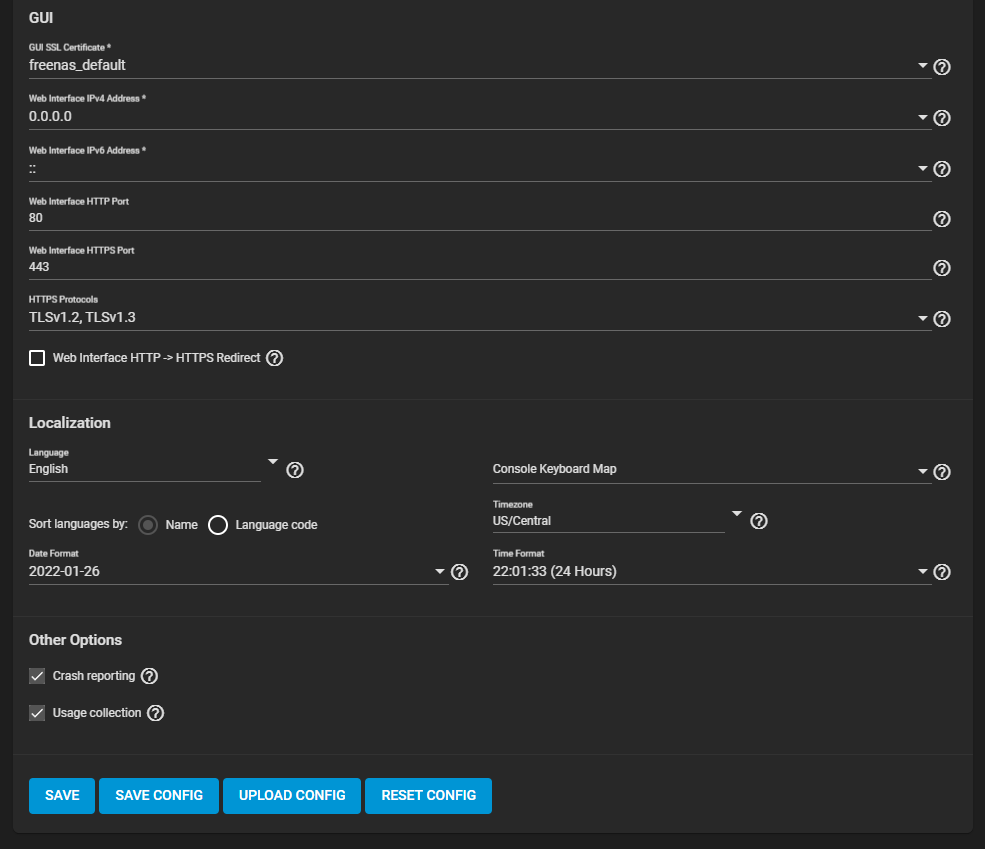This screenshot has width=985, height=849.
Task: Click the Usage collection help icon
Action: point(155,713)
